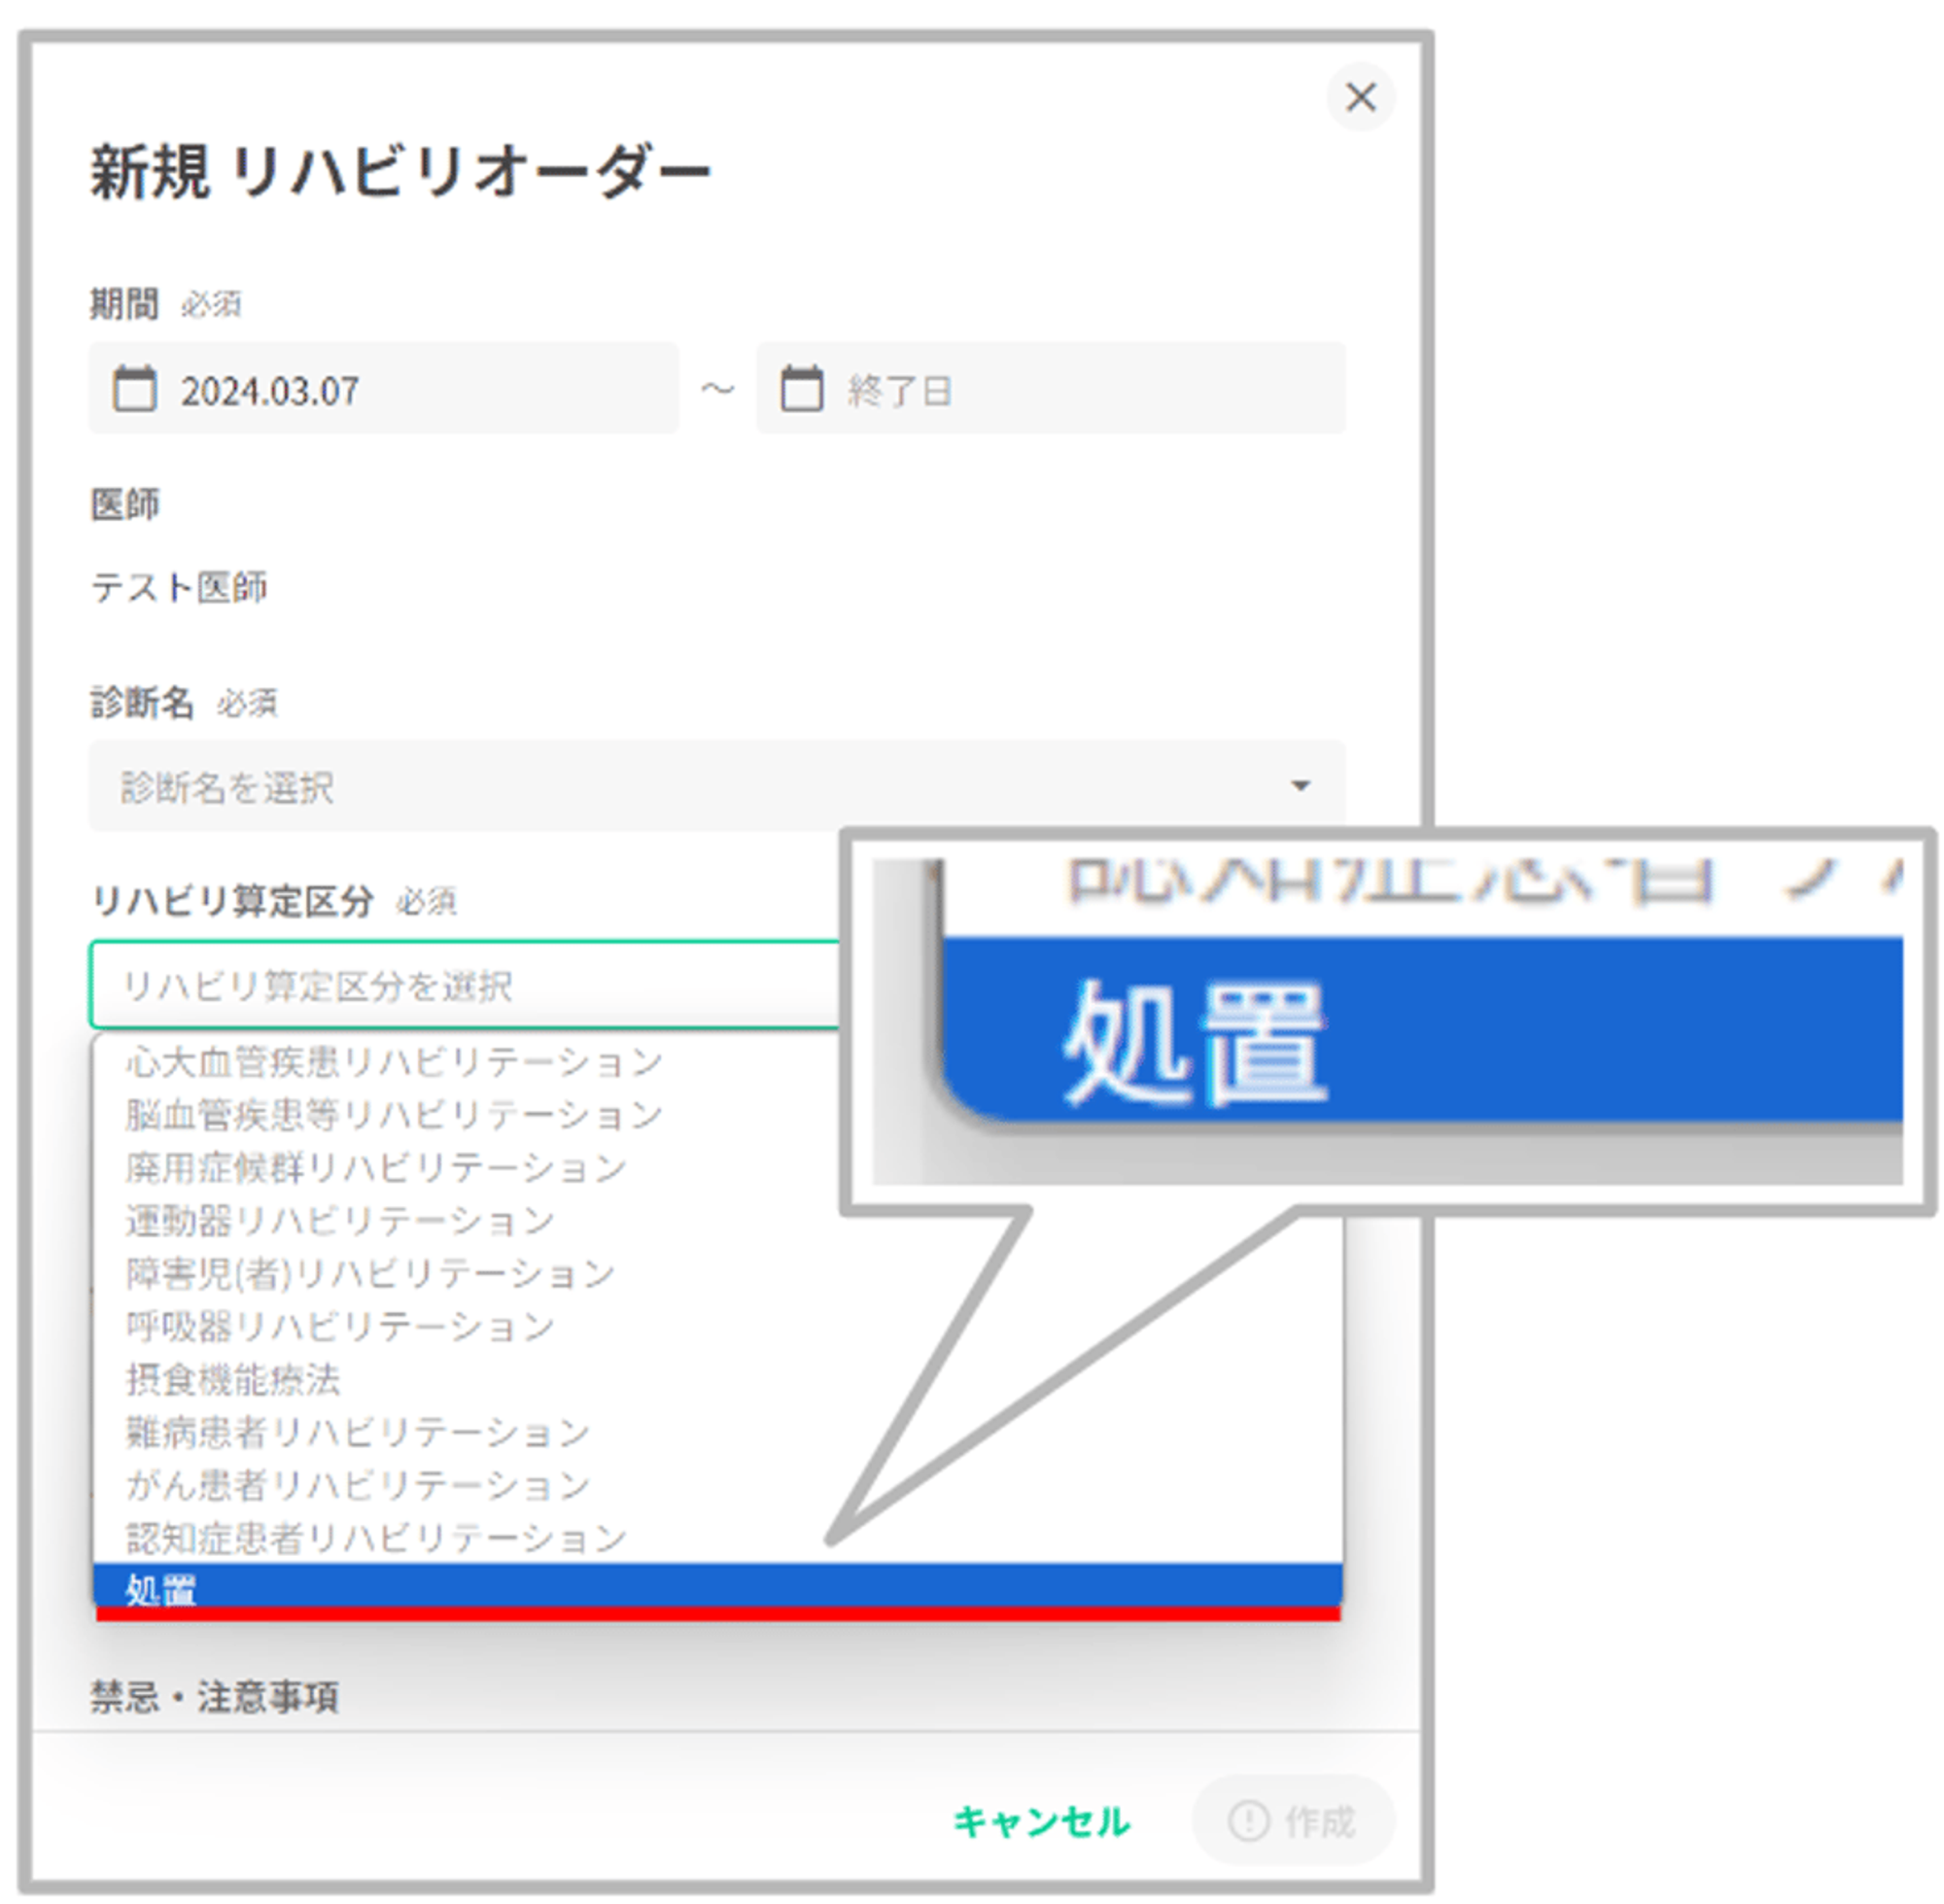Choose がん患者リハビリテーション option
1944x1904 pixels.
coord(358,1486)
